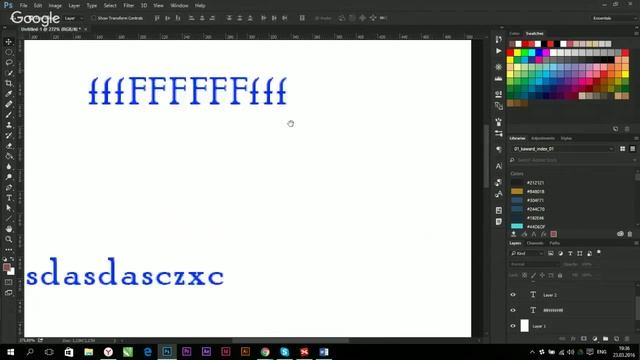Screen dimensions: 640x360
Task: Filter layers by type layers
Action: [570, 253]
